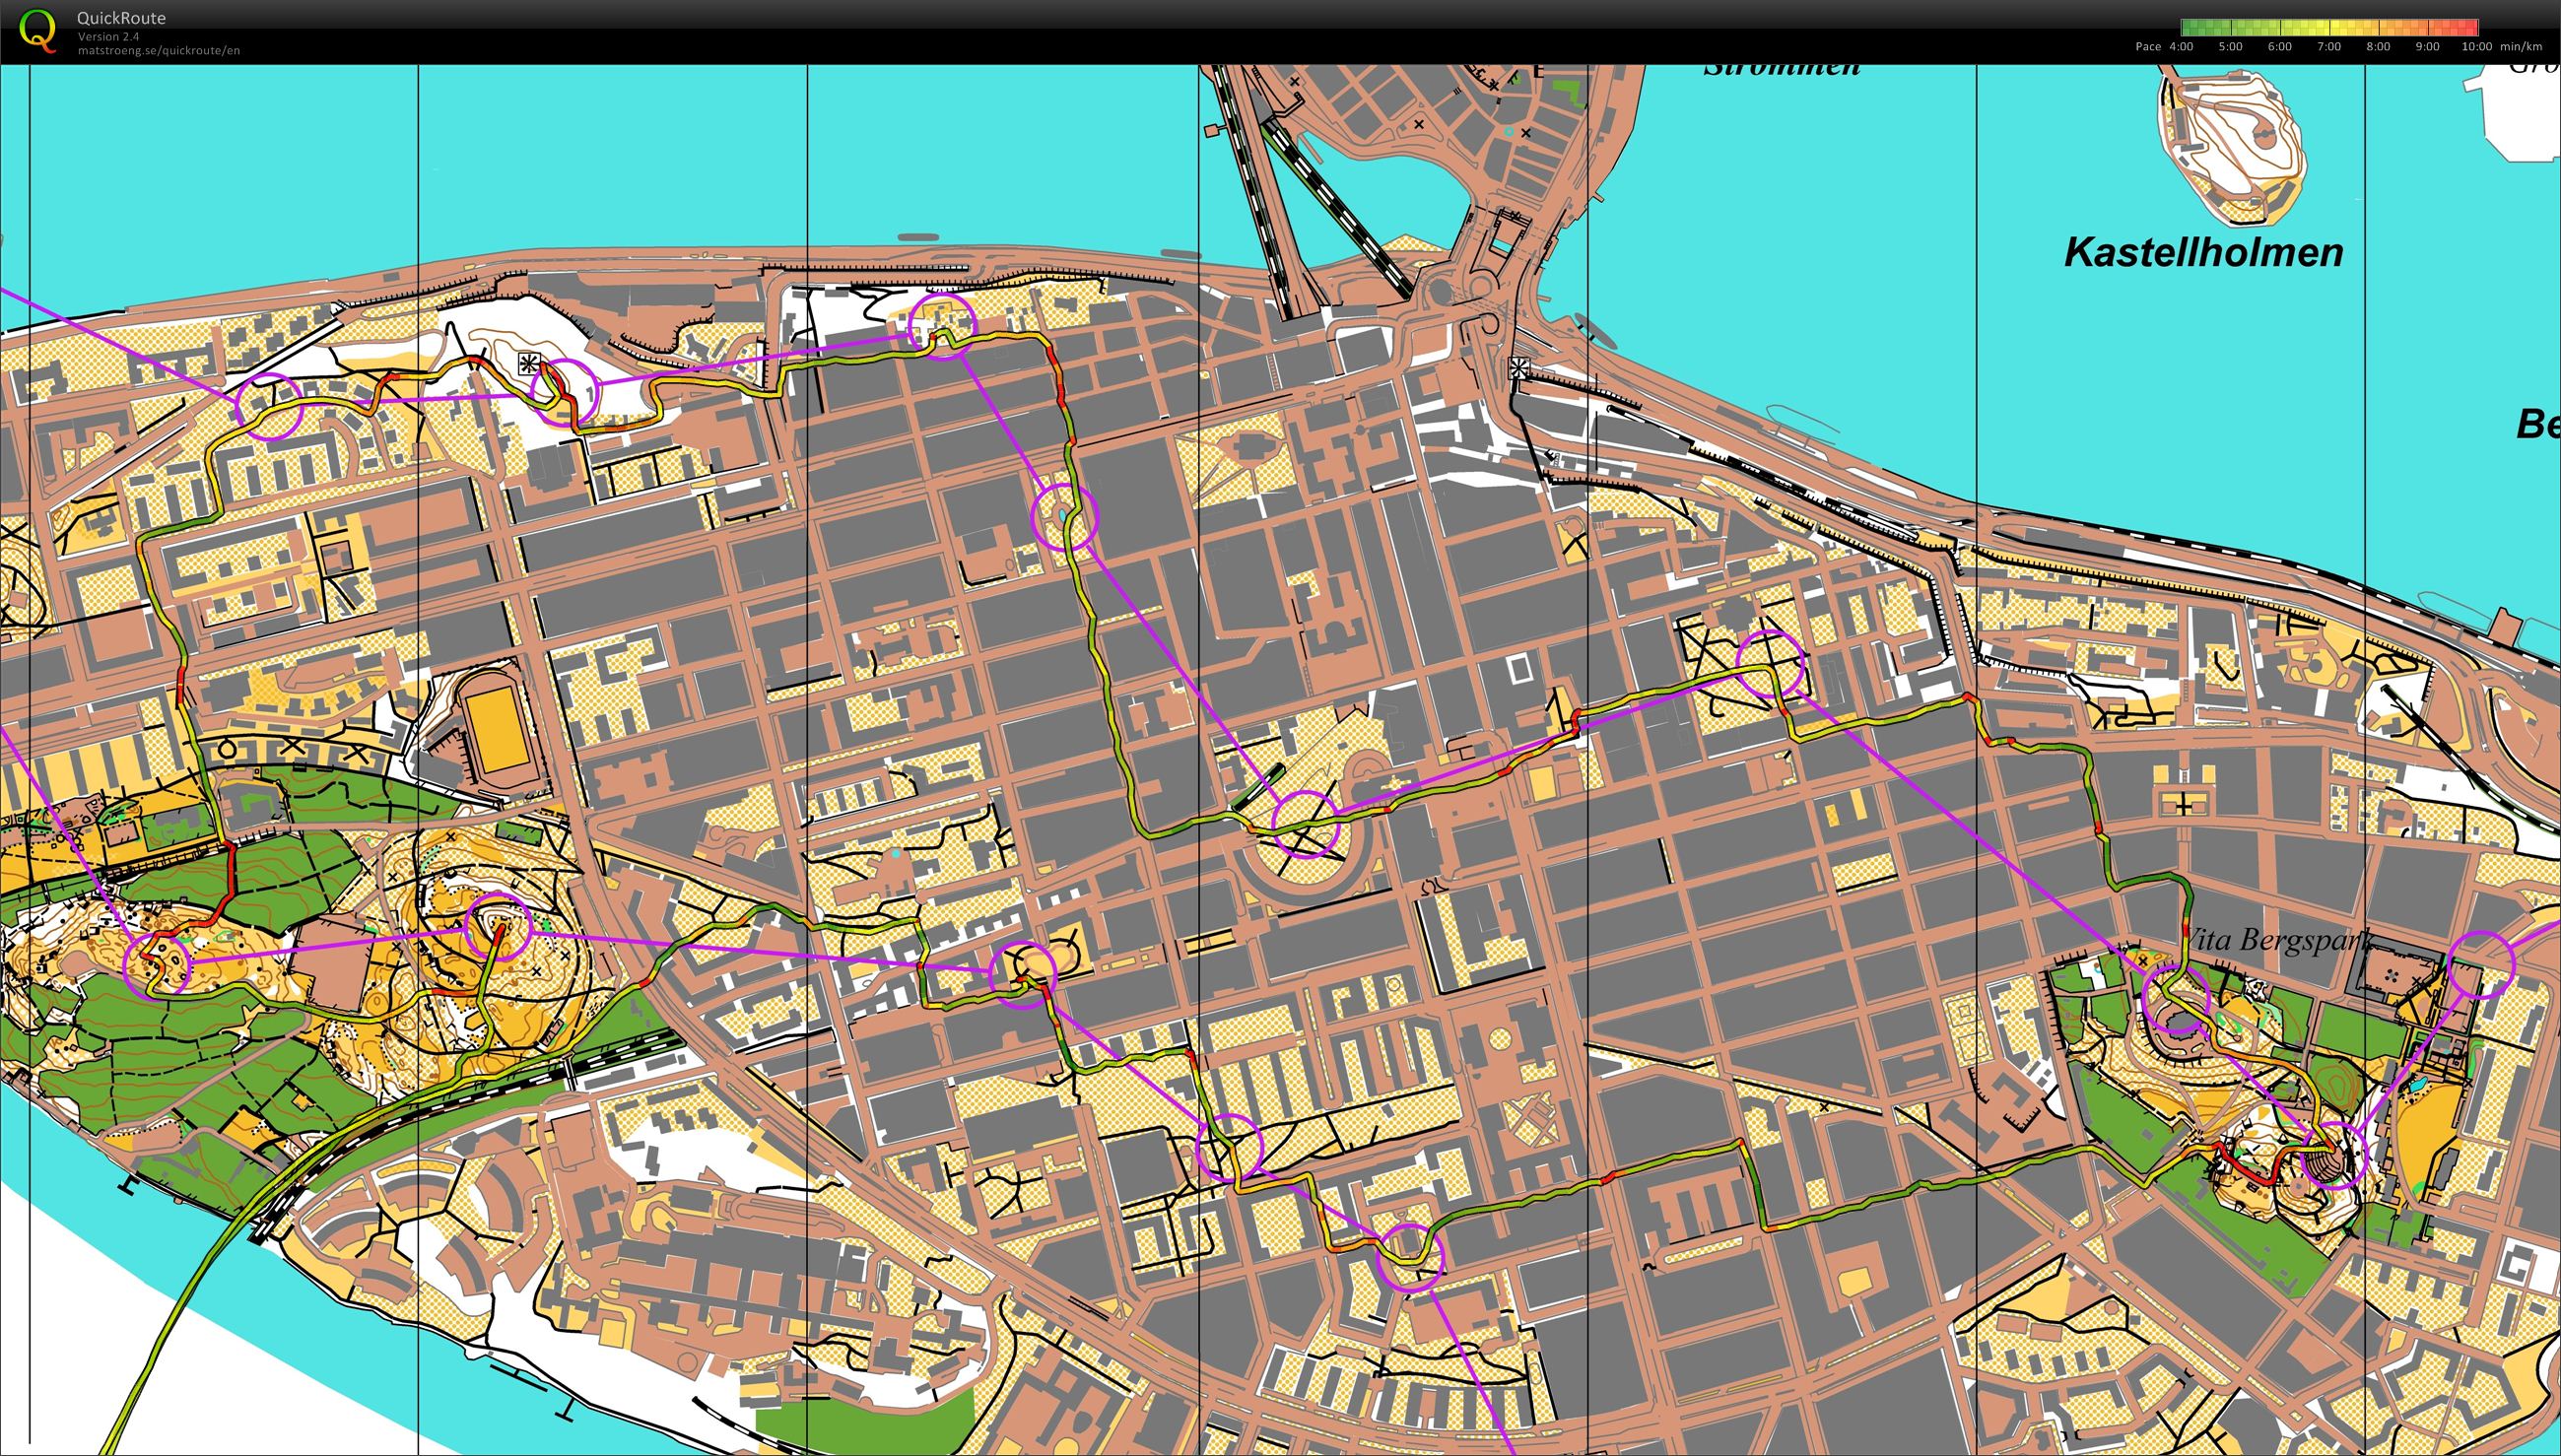Pick the red end segment of pace scale
The height and width of the screenshot is (1456, 2561).
tap(2468, 28)
